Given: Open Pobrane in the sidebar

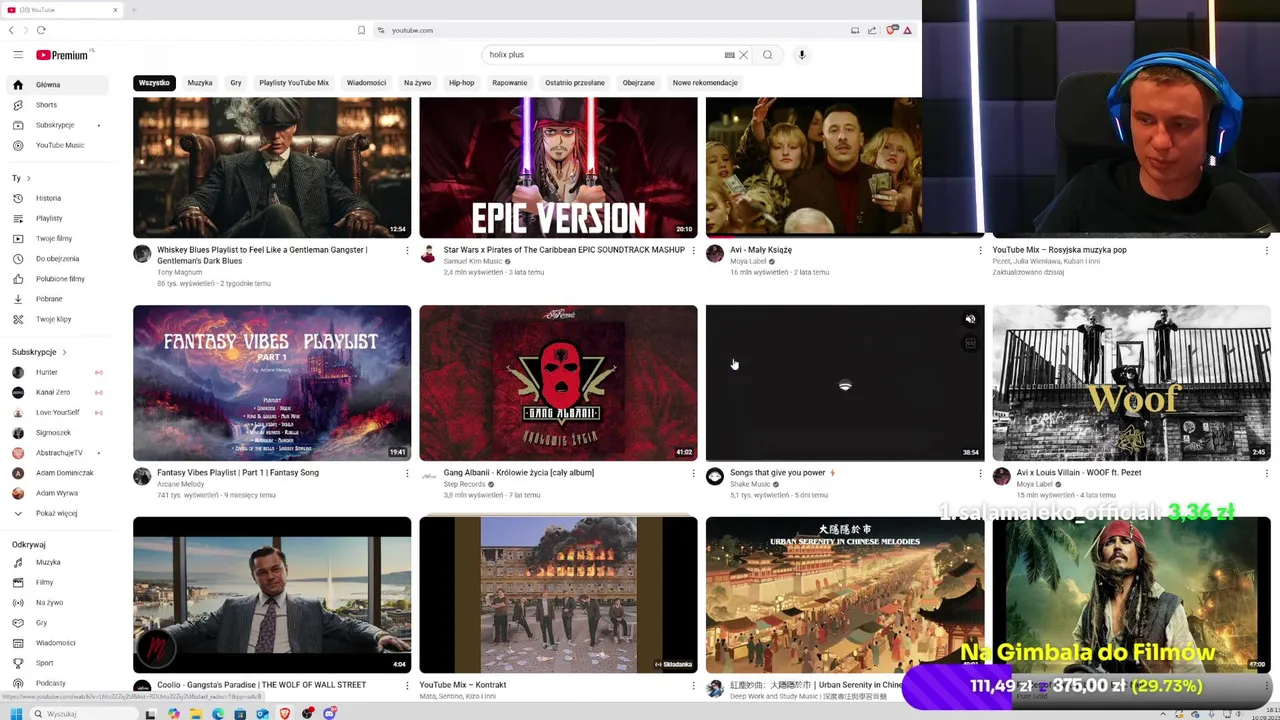Looking at the screenshot, I should coord(56,299).
